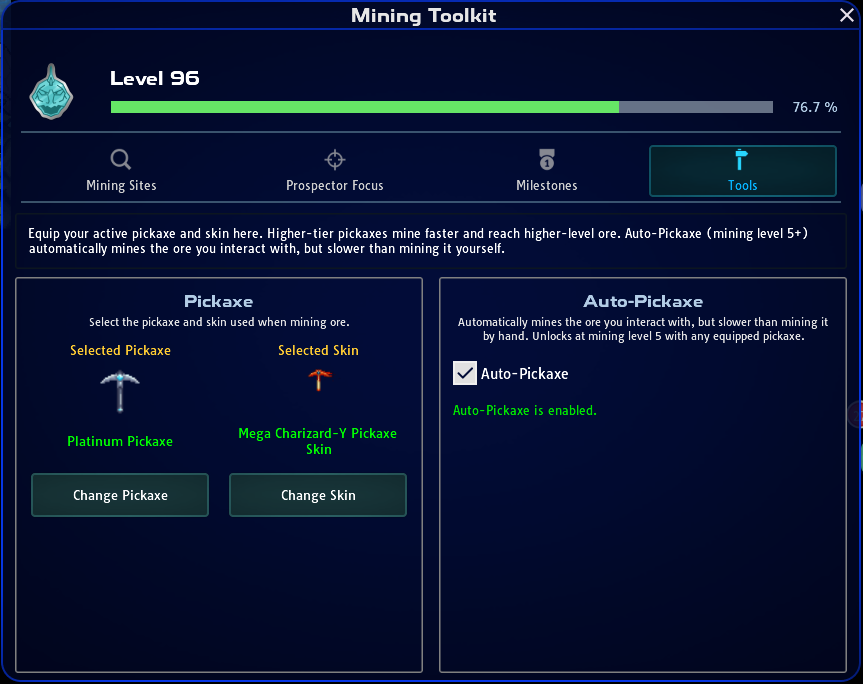
Task: Switch to the Prospector Focus tab
Action: [x=335, y=171]
